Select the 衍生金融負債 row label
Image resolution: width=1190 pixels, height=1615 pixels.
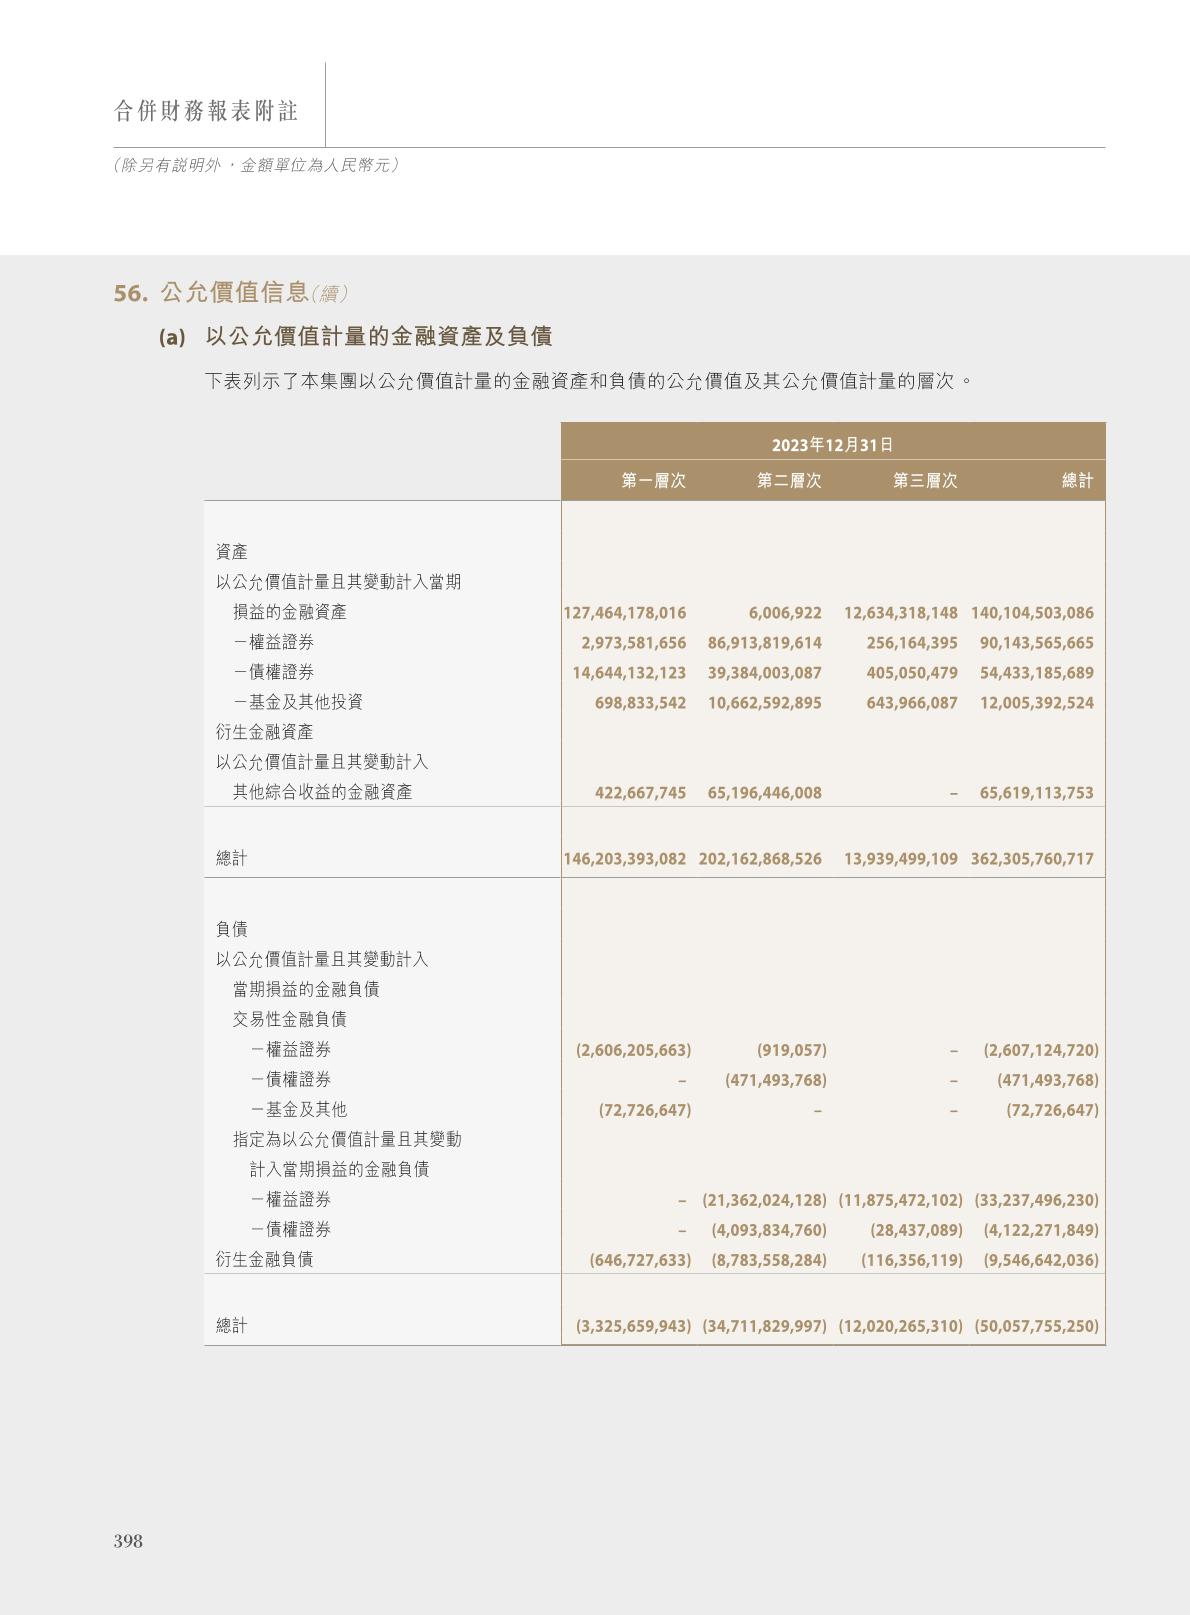click(264, 1259)
